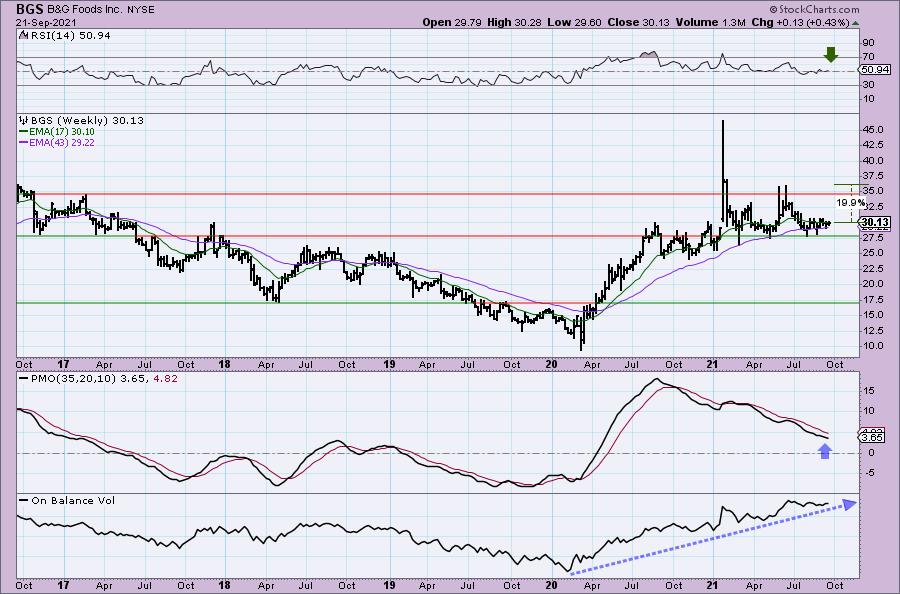Image resolution: width=900 pixels, height=594 pixels.
Task: Select the On Balance Vol legend label
Action: point(73,500)
